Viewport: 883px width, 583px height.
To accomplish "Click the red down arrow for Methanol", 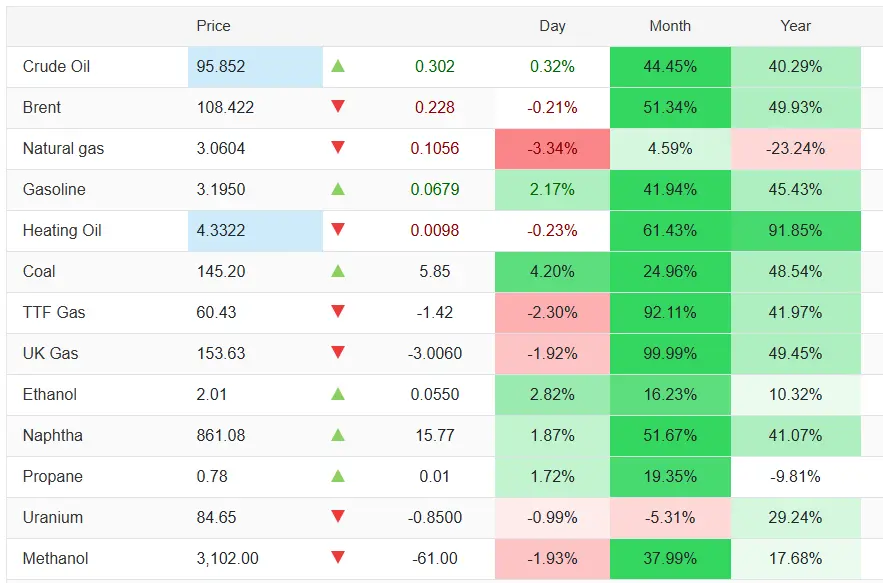I will 338,558.
